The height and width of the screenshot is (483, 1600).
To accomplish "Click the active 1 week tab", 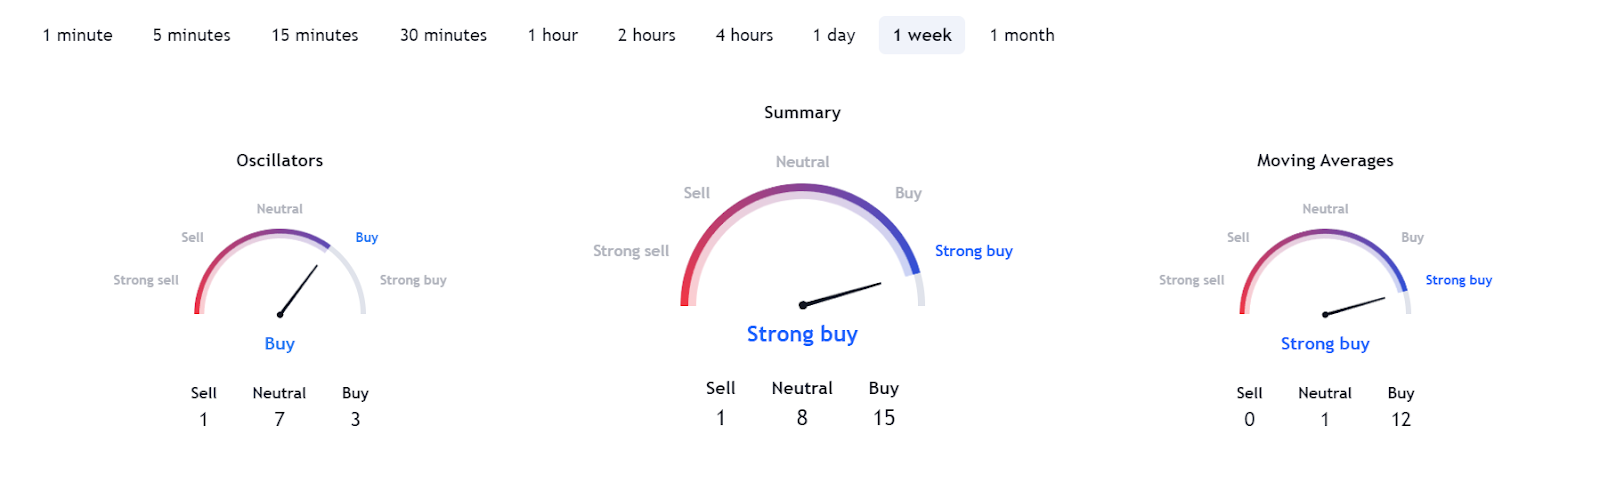I will pos(921,35).
